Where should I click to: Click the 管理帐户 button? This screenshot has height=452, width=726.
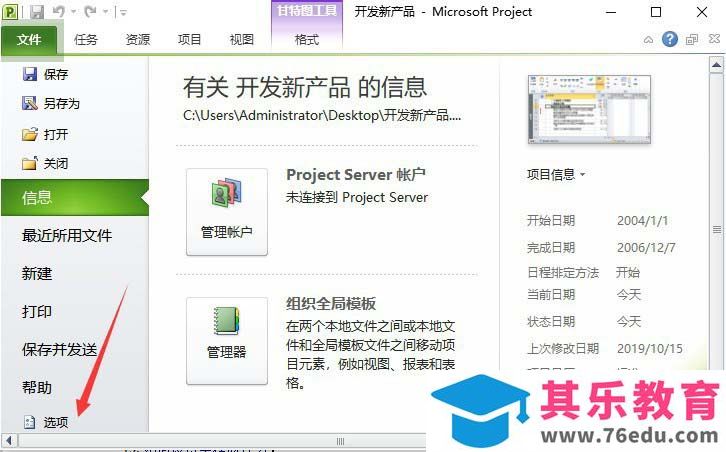point(227,212)
